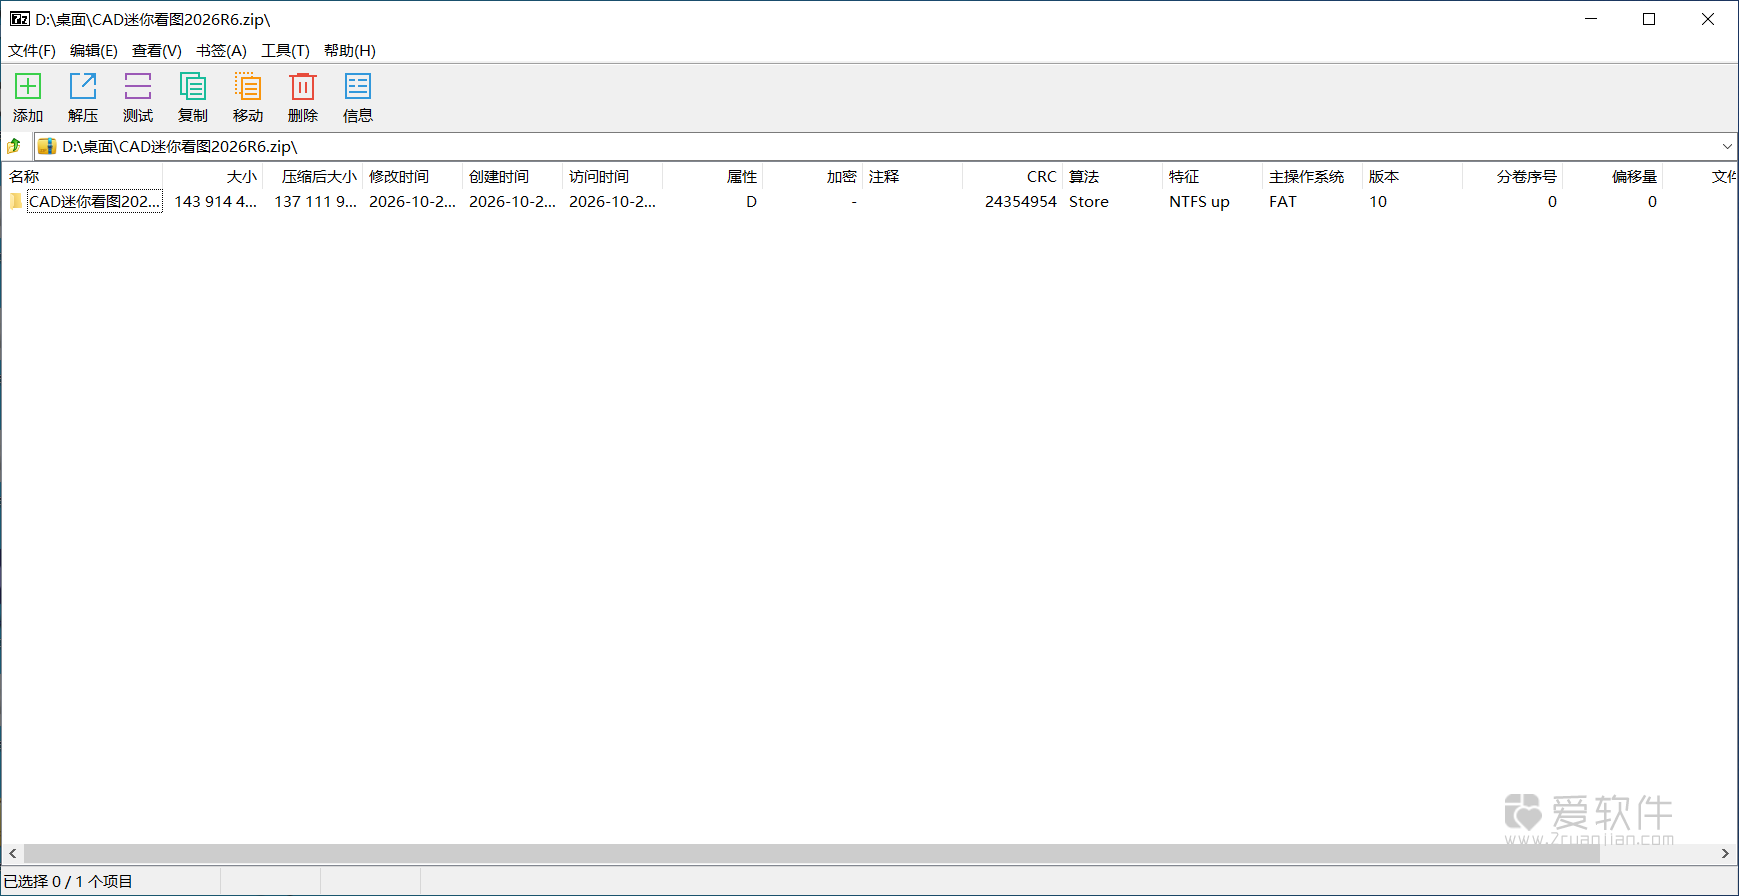The height and width of the screenshot is (896, 1739).
Task: Click the CRC value 24354954
Action: coord(1020,201)
